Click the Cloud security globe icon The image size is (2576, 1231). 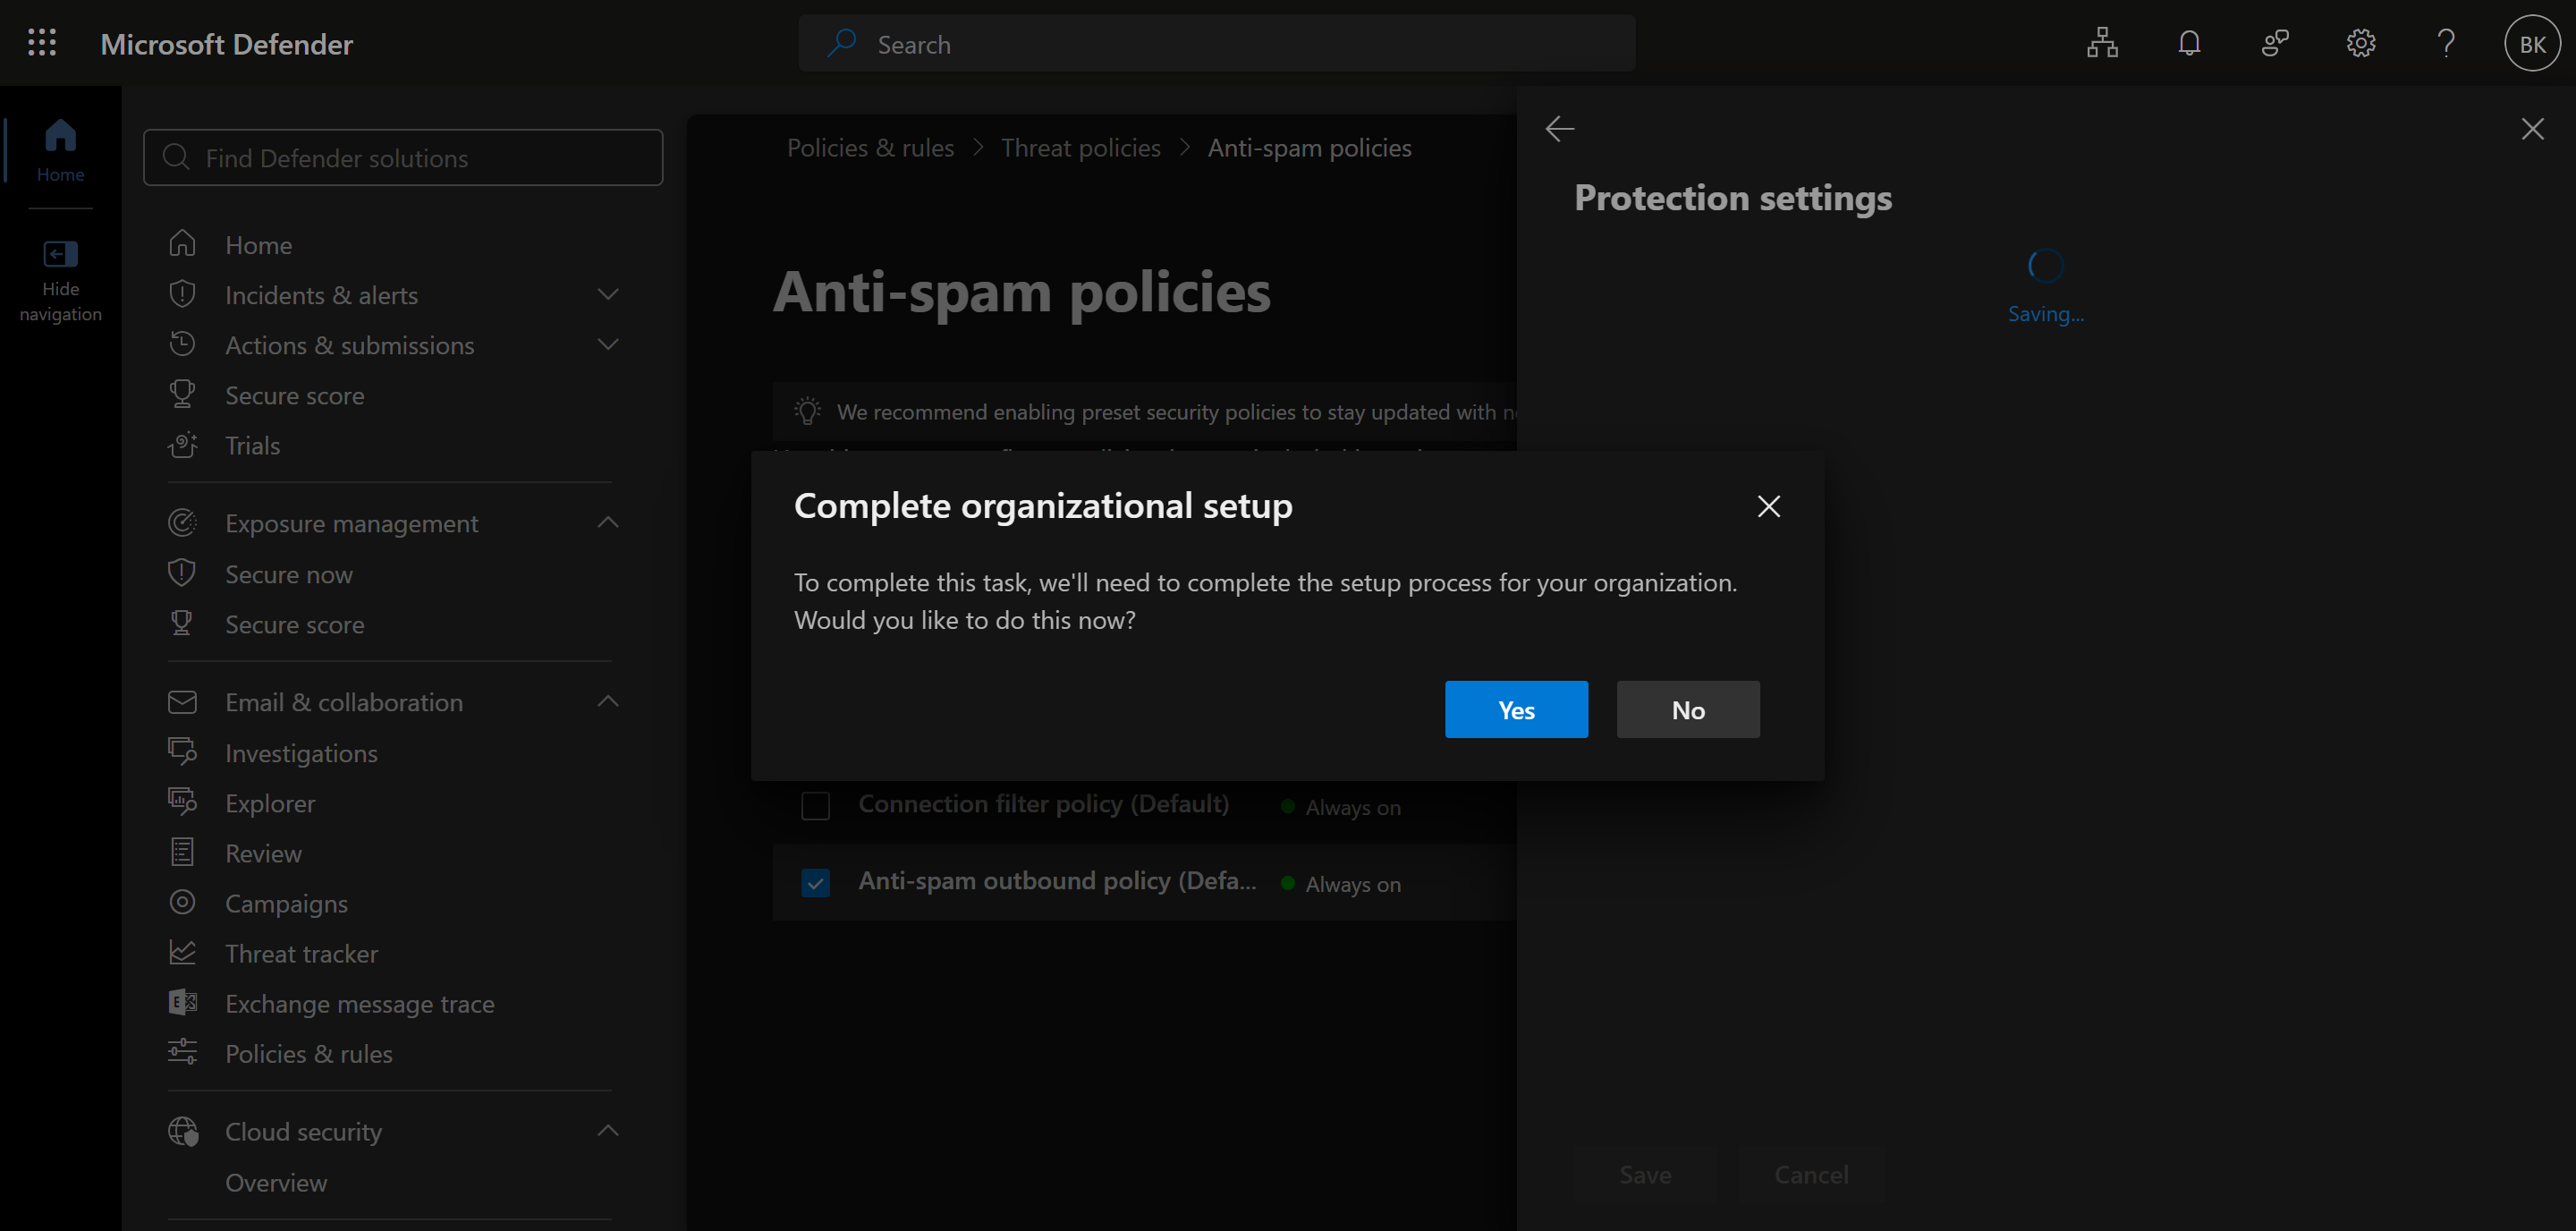(x=183, y=1131)
